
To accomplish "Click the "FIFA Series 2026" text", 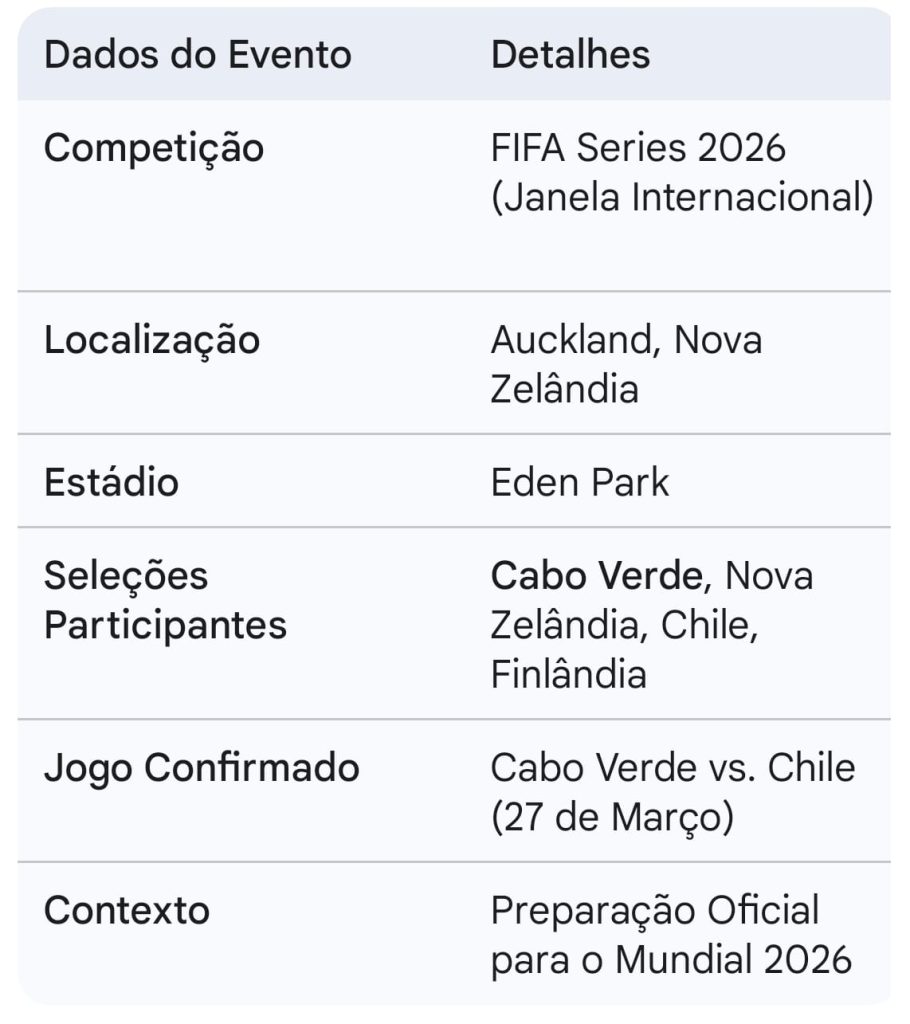I will coord(638,149).
